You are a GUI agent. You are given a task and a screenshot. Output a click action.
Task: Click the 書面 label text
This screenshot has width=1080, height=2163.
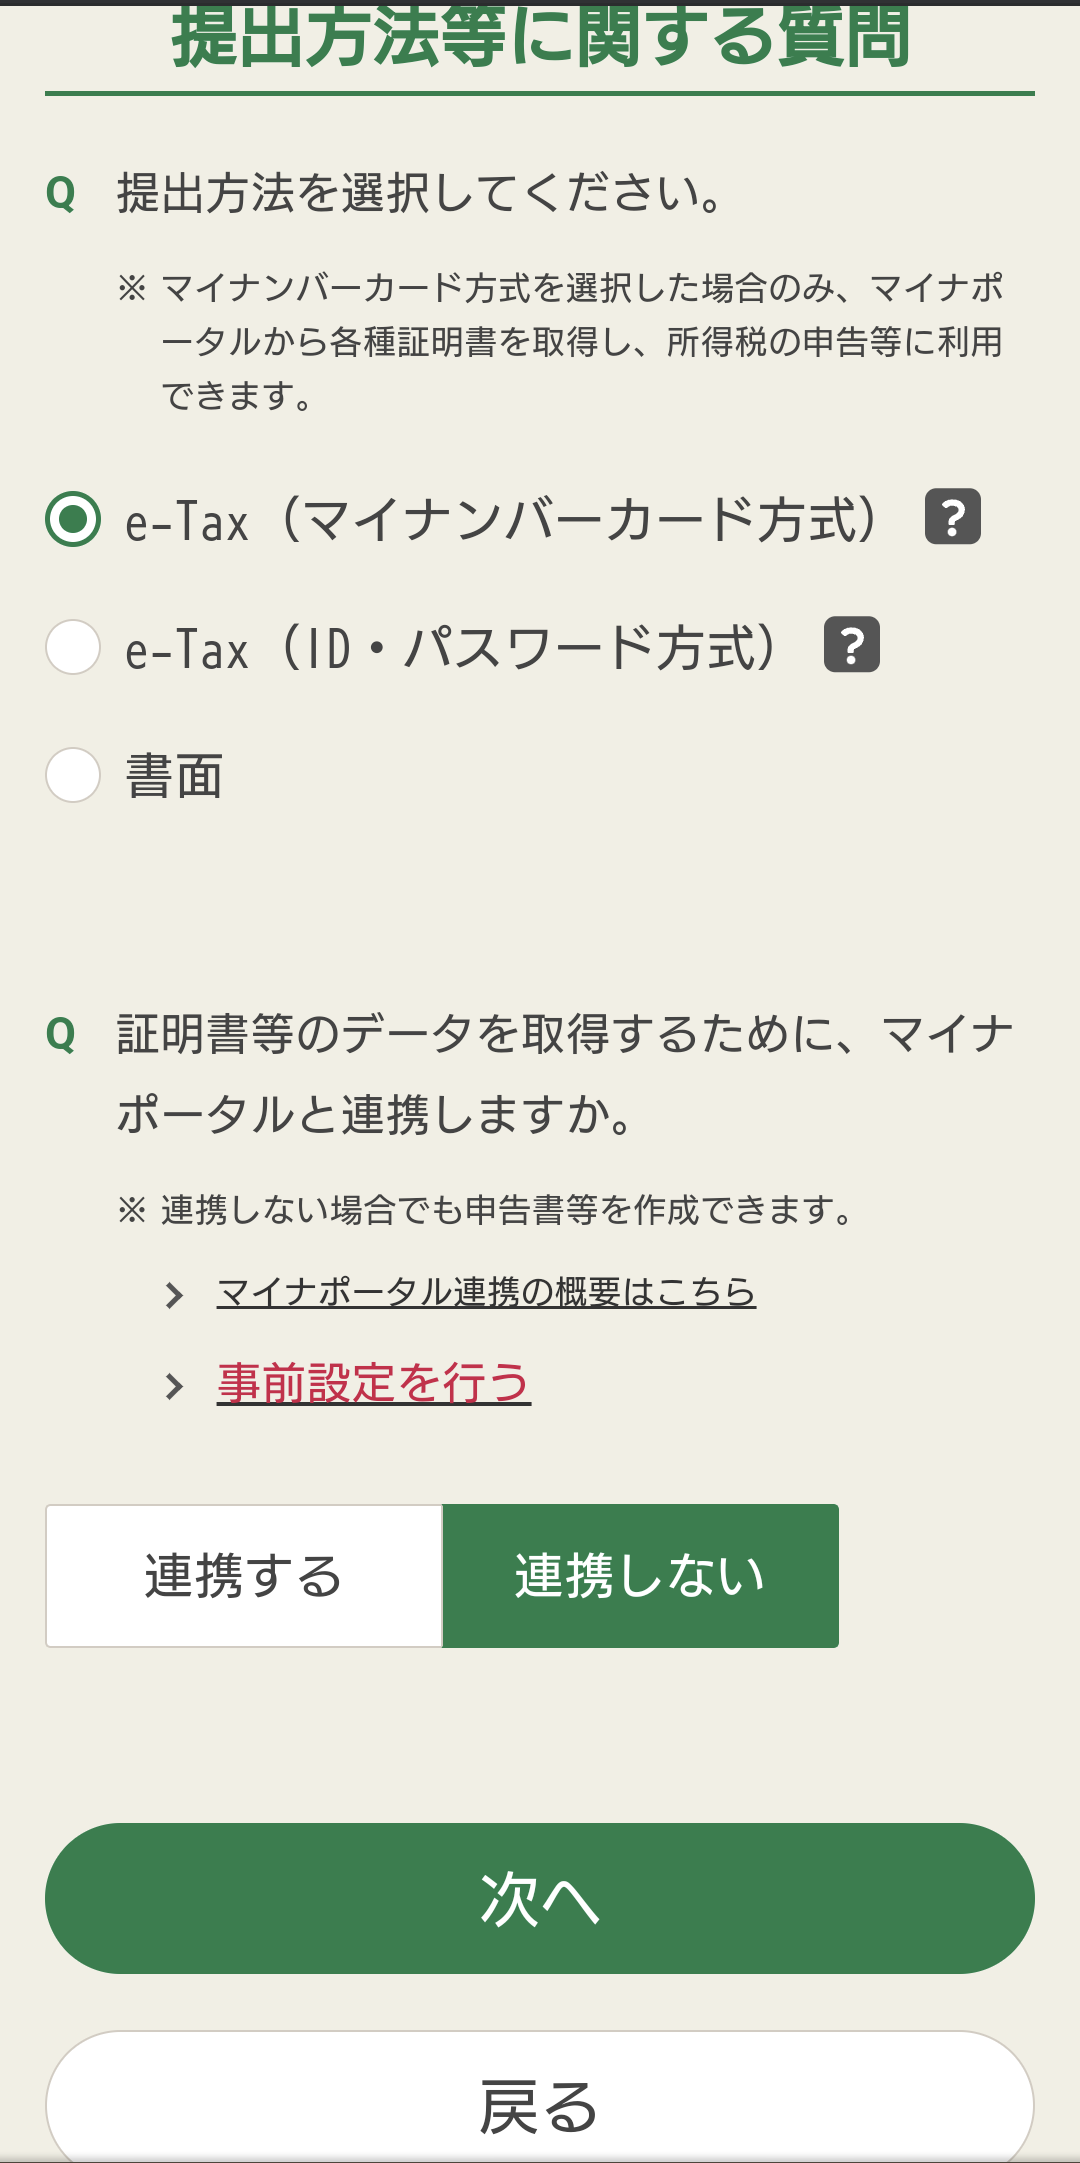pos(174,777)
